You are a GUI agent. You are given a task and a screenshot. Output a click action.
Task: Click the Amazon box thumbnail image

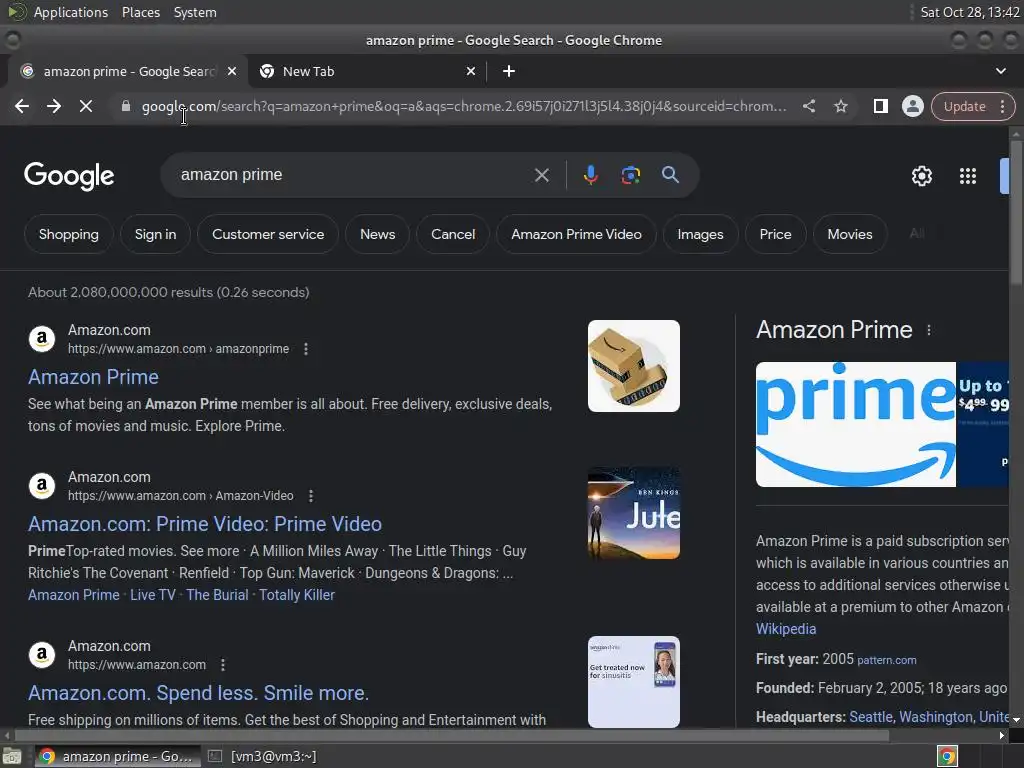tap(633, 366)
